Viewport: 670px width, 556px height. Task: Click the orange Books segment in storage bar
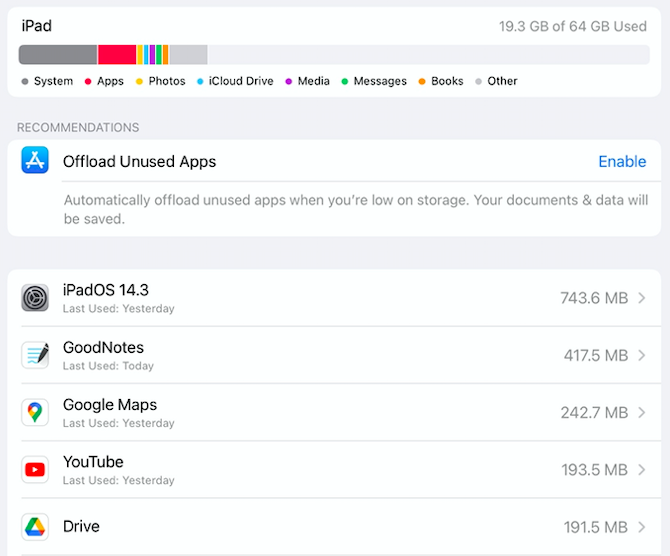click(x=165, y=55)
